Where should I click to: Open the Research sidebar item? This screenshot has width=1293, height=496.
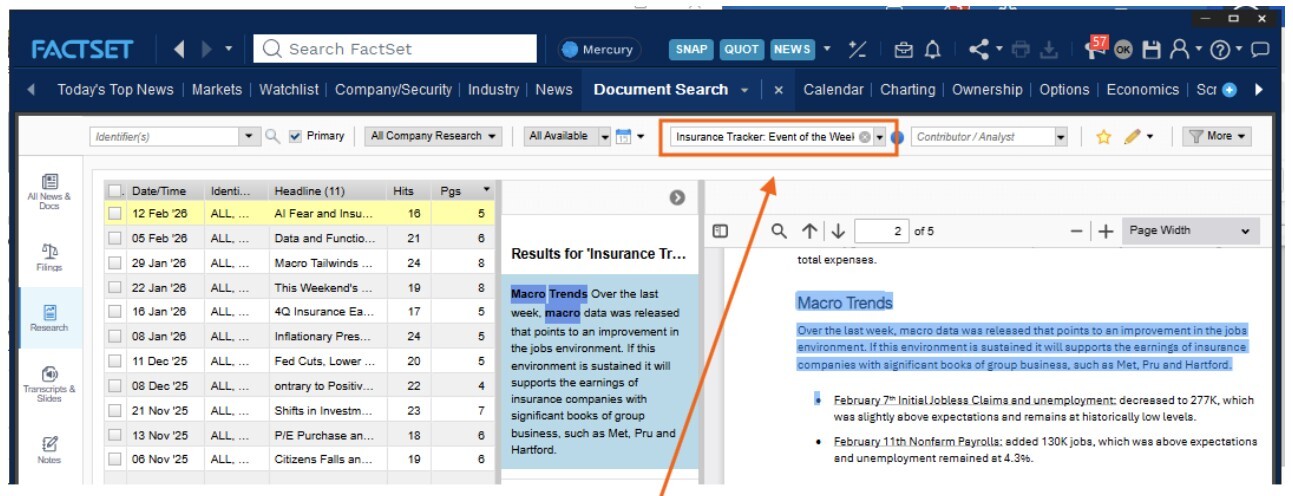point(49,317)
